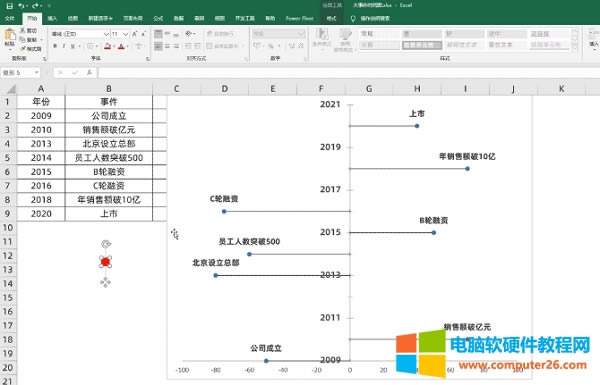Switch to the Power Pivot tab
This screenshot has width=600, height=385.
[299, 18]
